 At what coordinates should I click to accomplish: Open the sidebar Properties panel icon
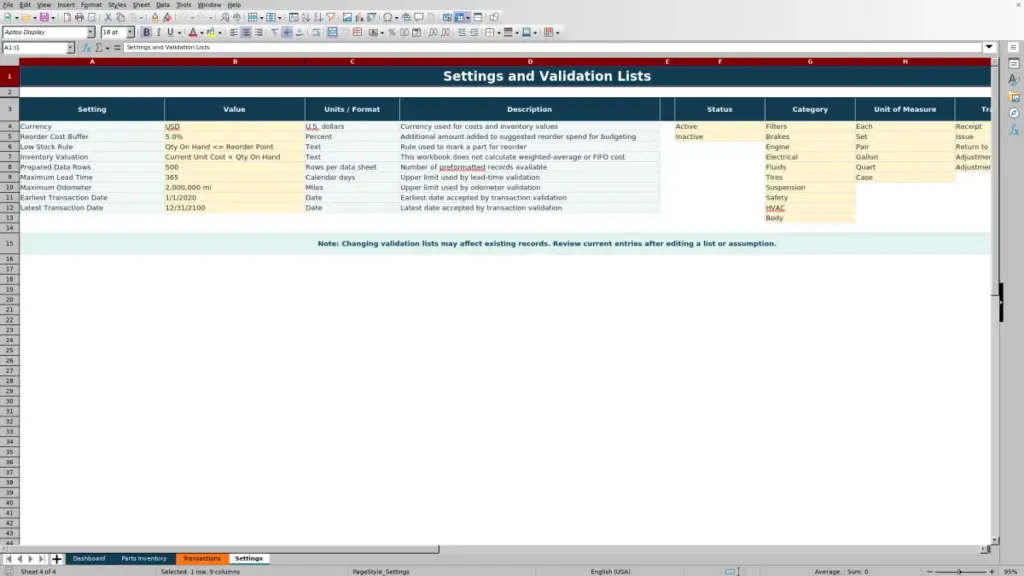[1014, 63]
